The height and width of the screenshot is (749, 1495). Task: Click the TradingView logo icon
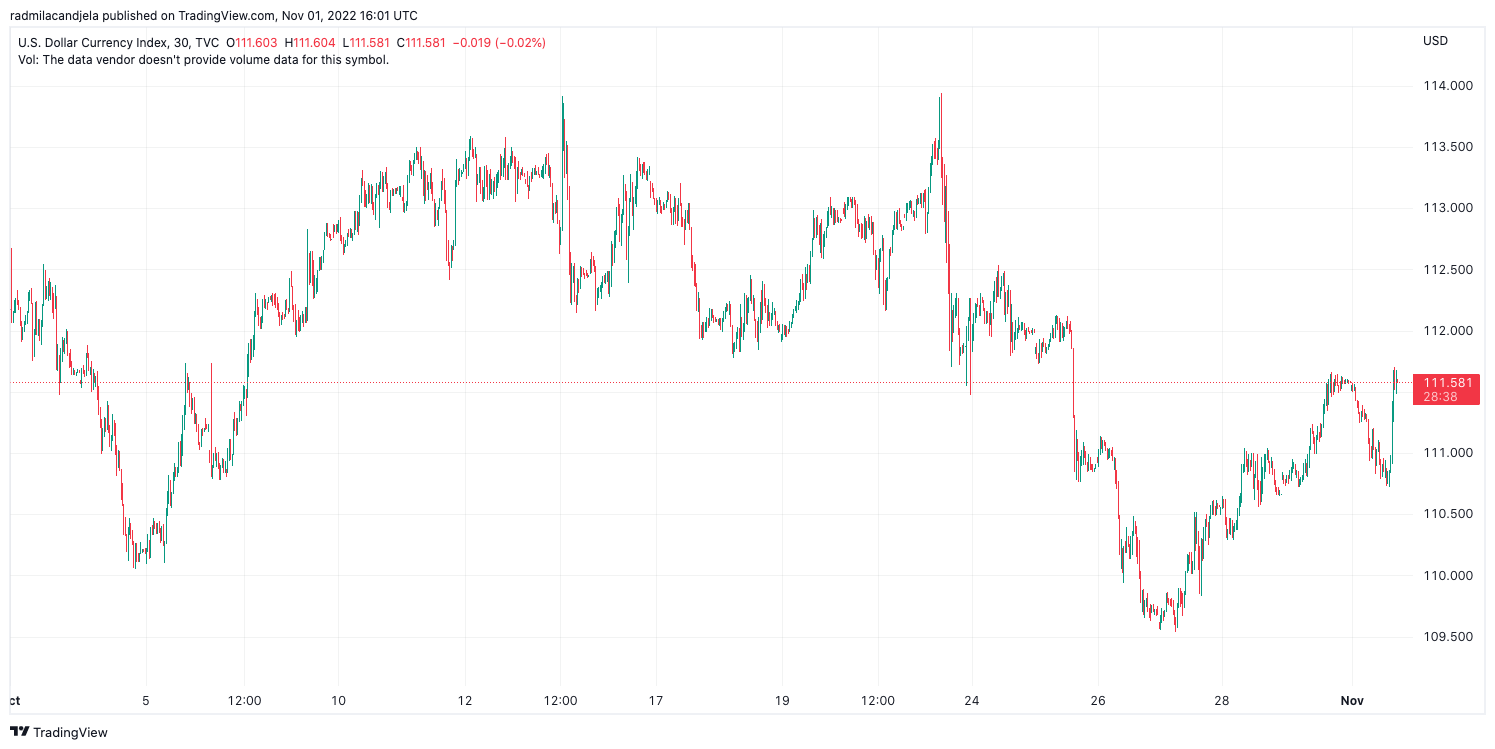19,732
